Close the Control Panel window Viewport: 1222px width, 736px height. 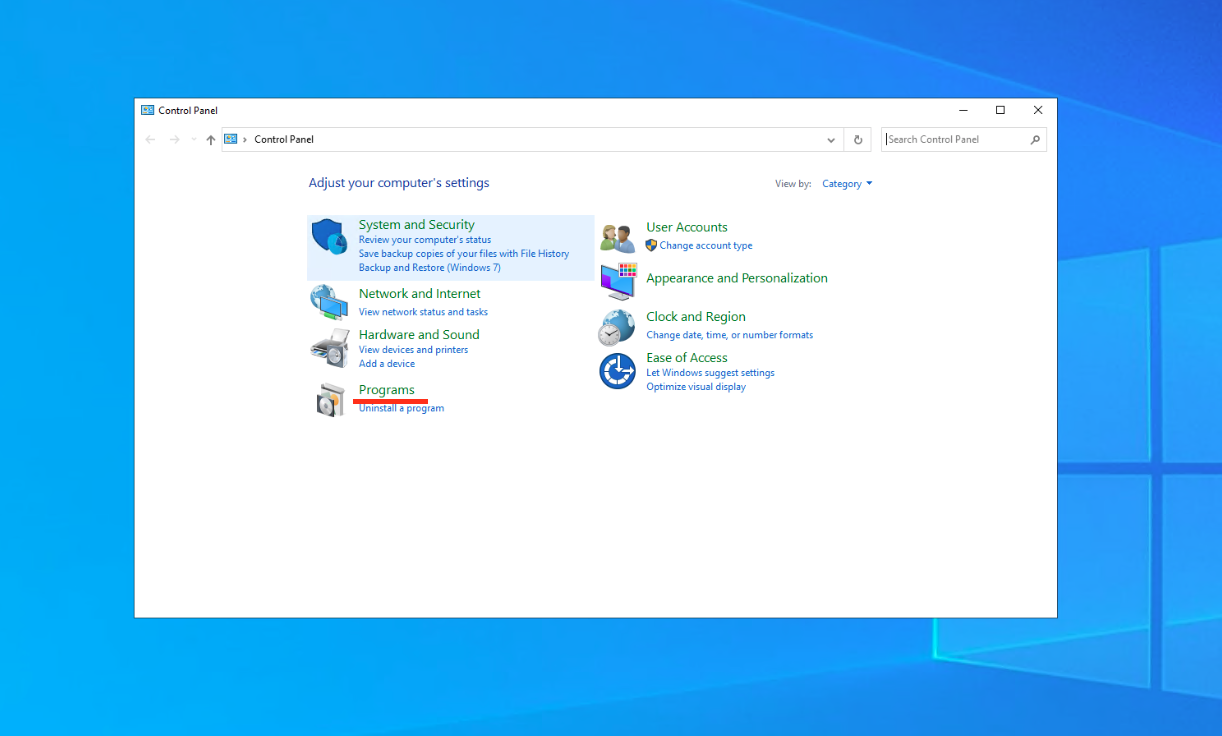click(x=1038, y=110)
